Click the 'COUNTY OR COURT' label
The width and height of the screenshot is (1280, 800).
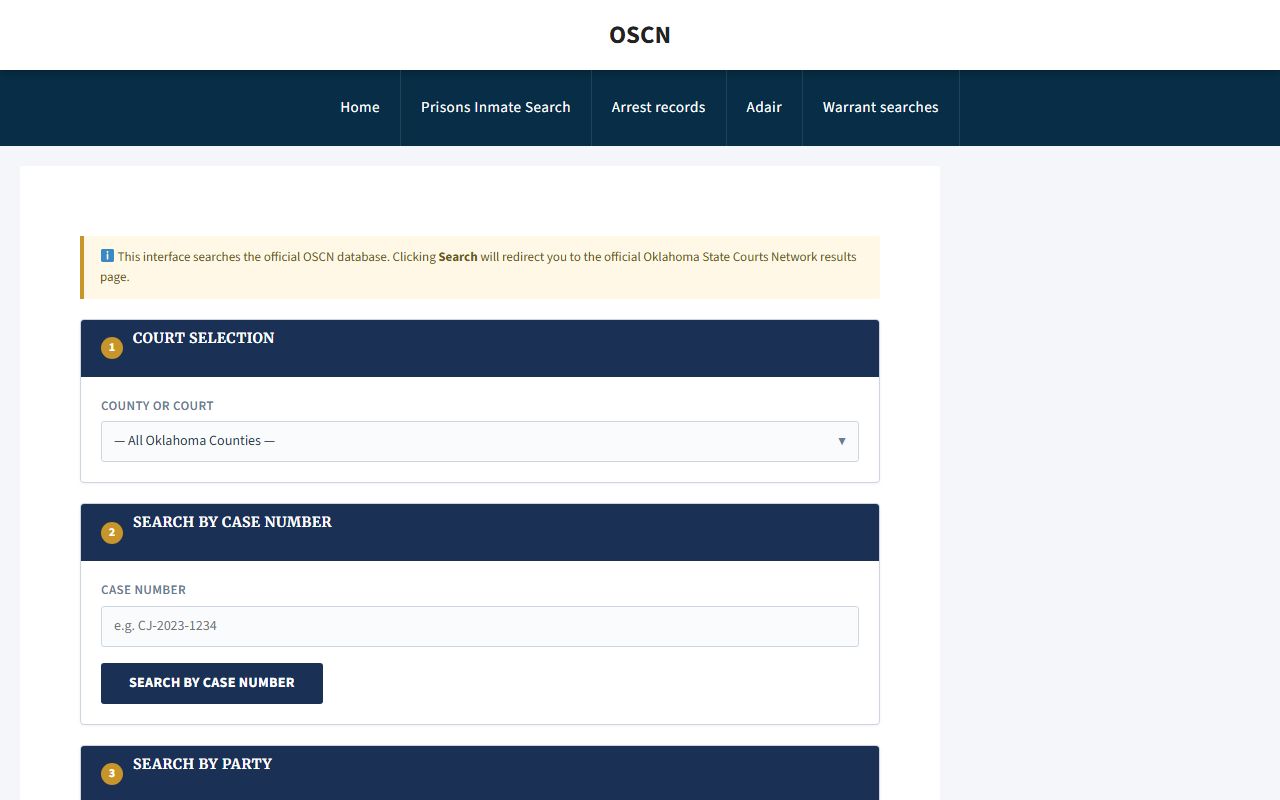coord(157,406)
